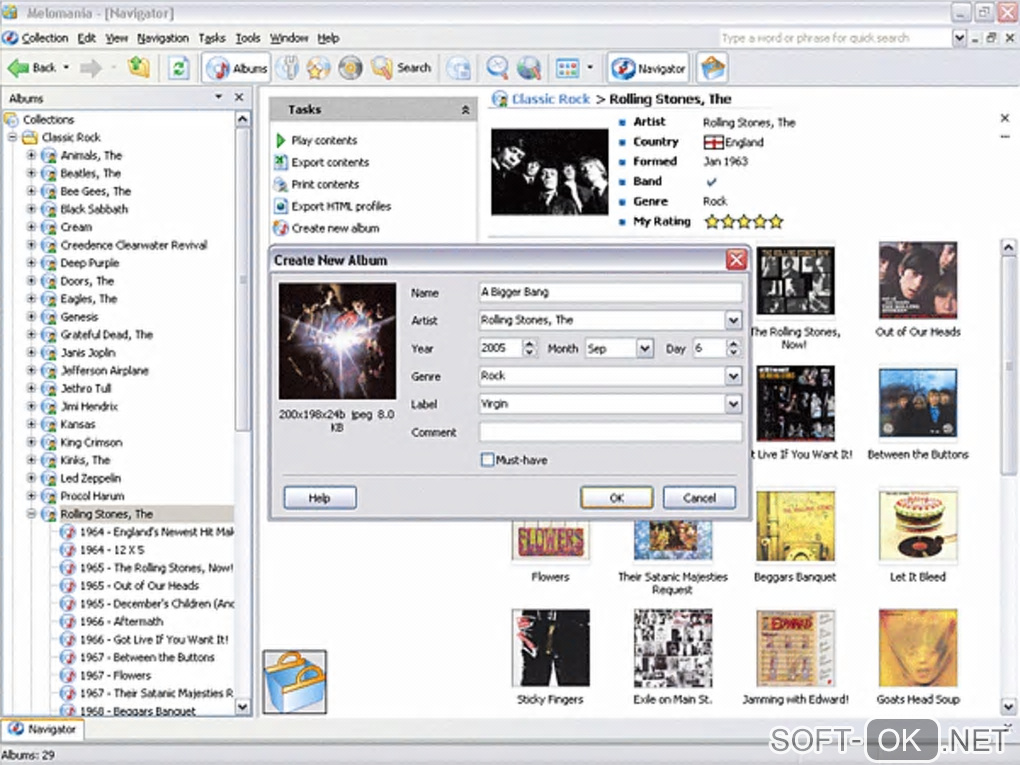The width and height of the screenshot is (1020, 765).
Task: Click the OK button in dialog
Action: pos(616,498)
